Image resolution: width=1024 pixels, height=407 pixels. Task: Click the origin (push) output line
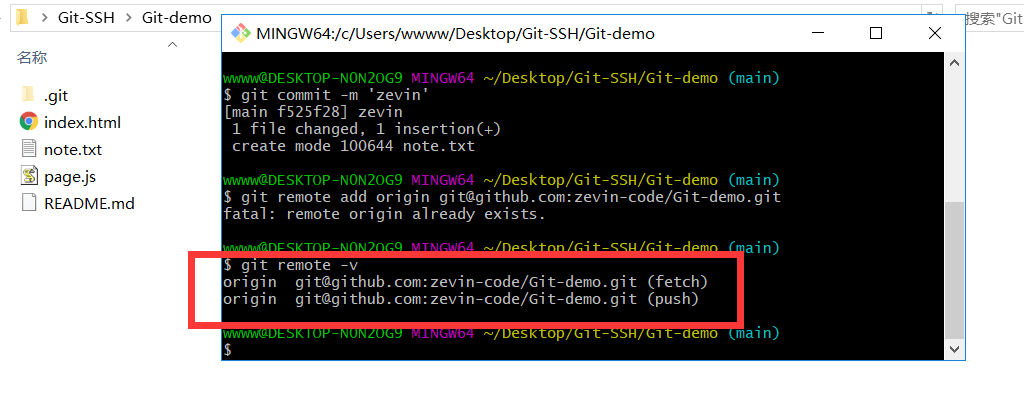[461, 299]
